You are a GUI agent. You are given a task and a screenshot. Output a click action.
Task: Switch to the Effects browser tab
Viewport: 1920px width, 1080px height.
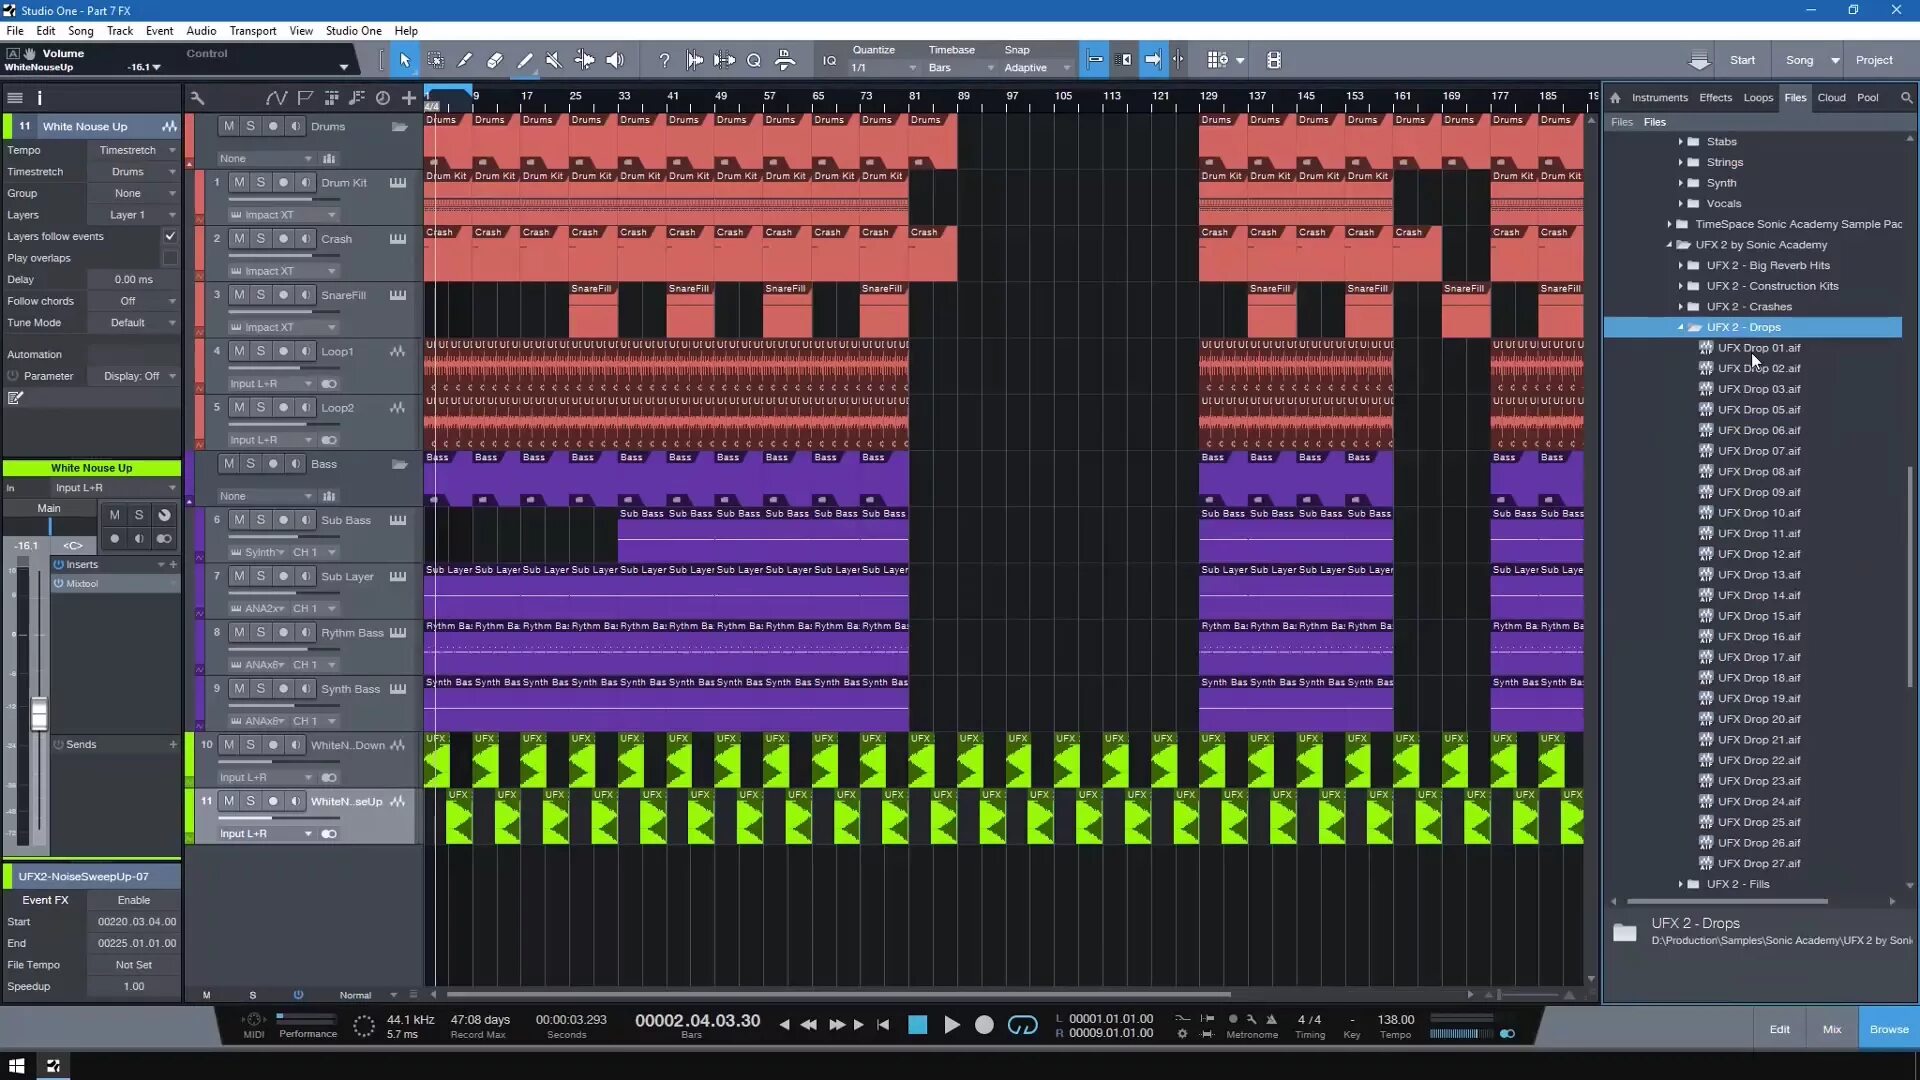click(1715, 98)
